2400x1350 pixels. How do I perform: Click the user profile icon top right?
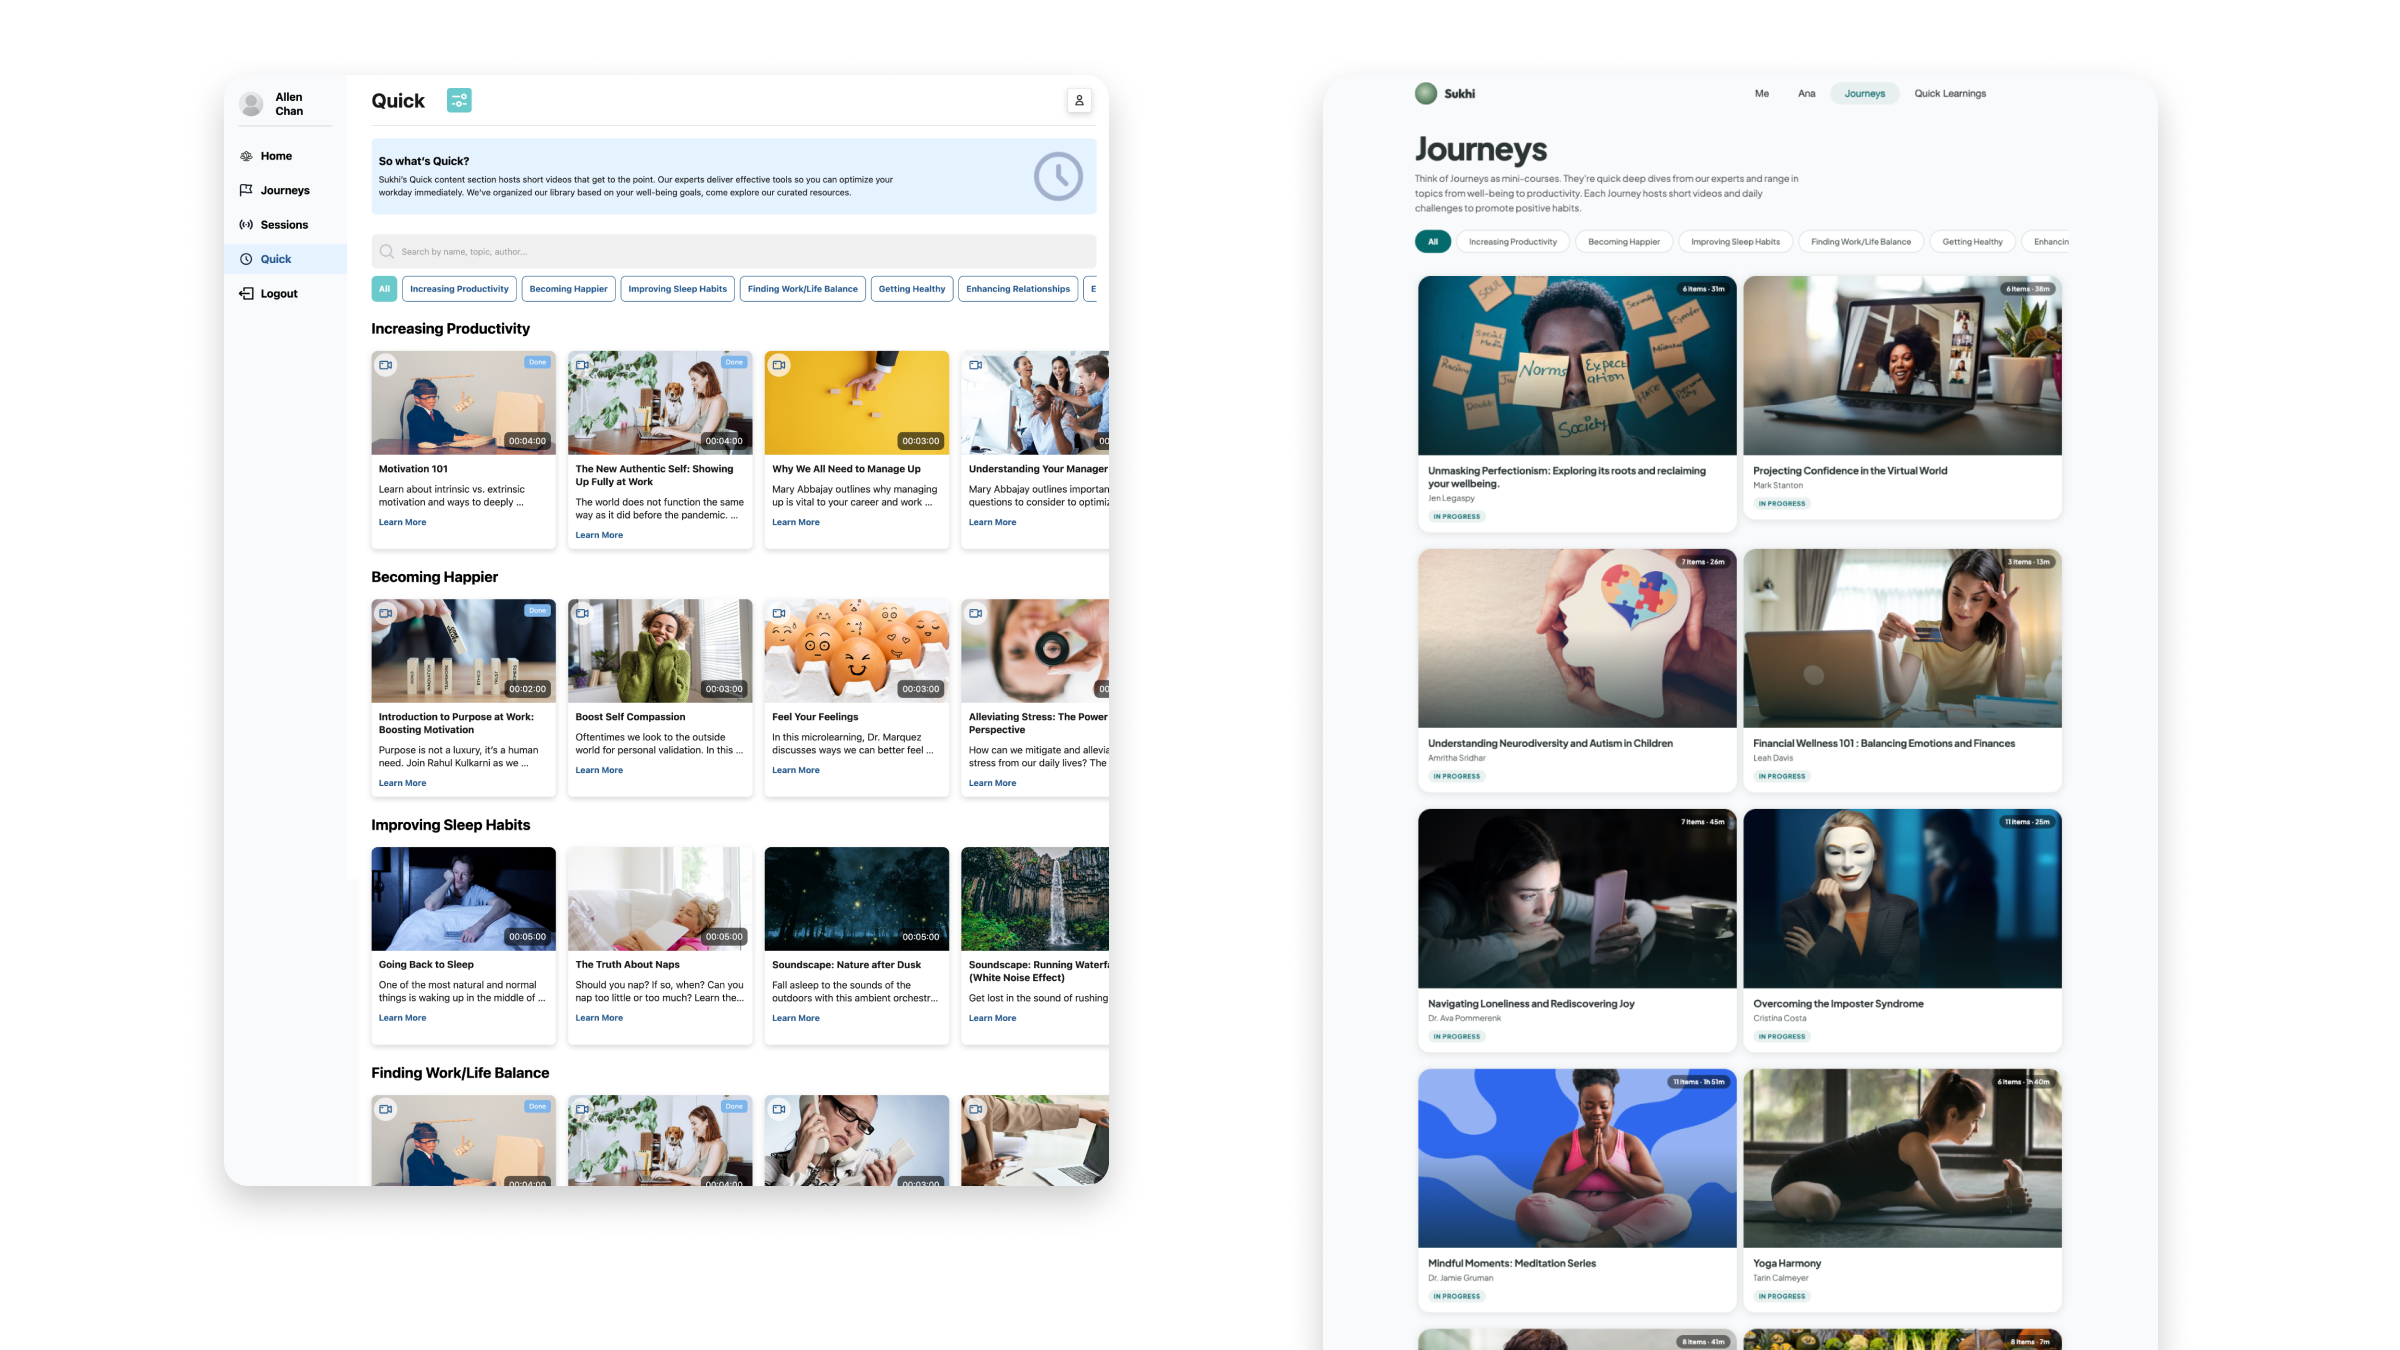(1079, 100)
